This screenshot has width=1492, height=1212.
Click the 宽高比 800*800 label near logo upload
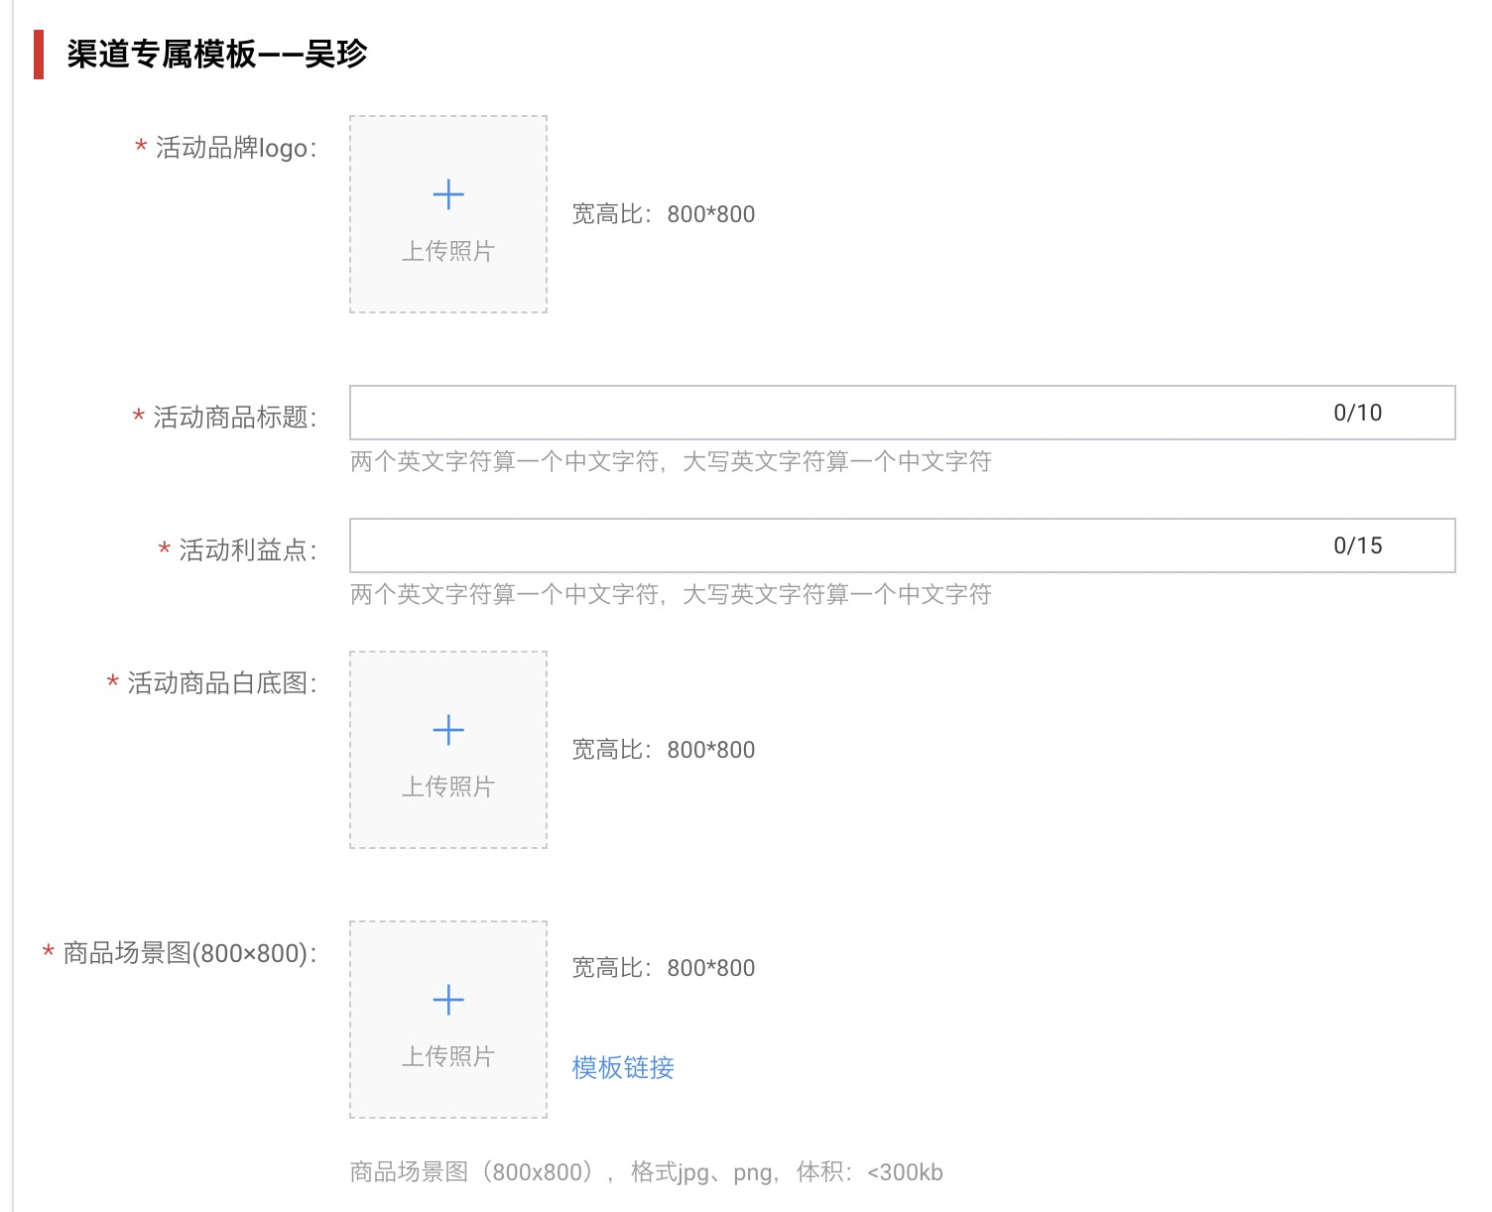pos(663,214)
